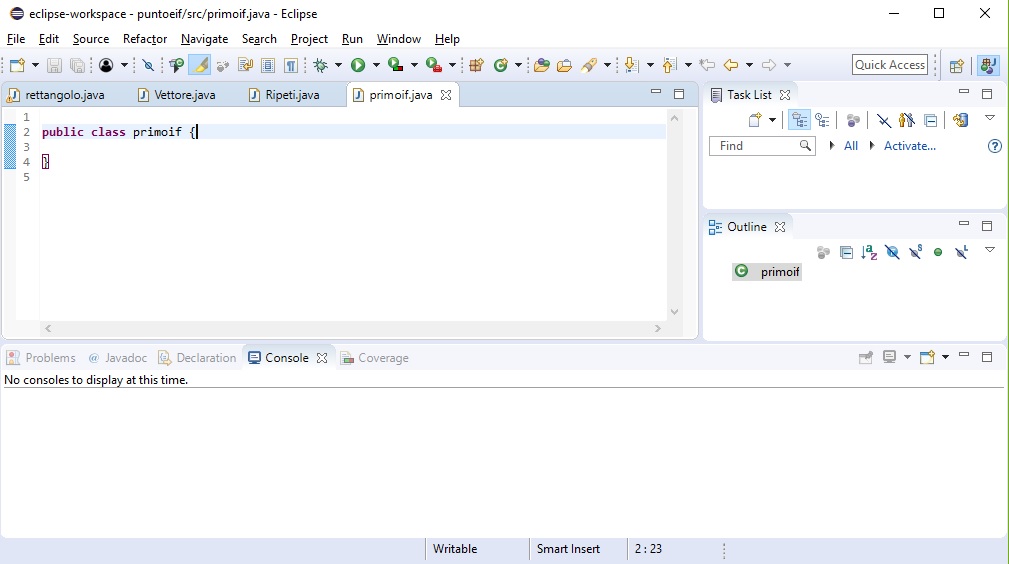Switch to Ripeti.java editor tab

pyautogui.click(x=284, y=95)
